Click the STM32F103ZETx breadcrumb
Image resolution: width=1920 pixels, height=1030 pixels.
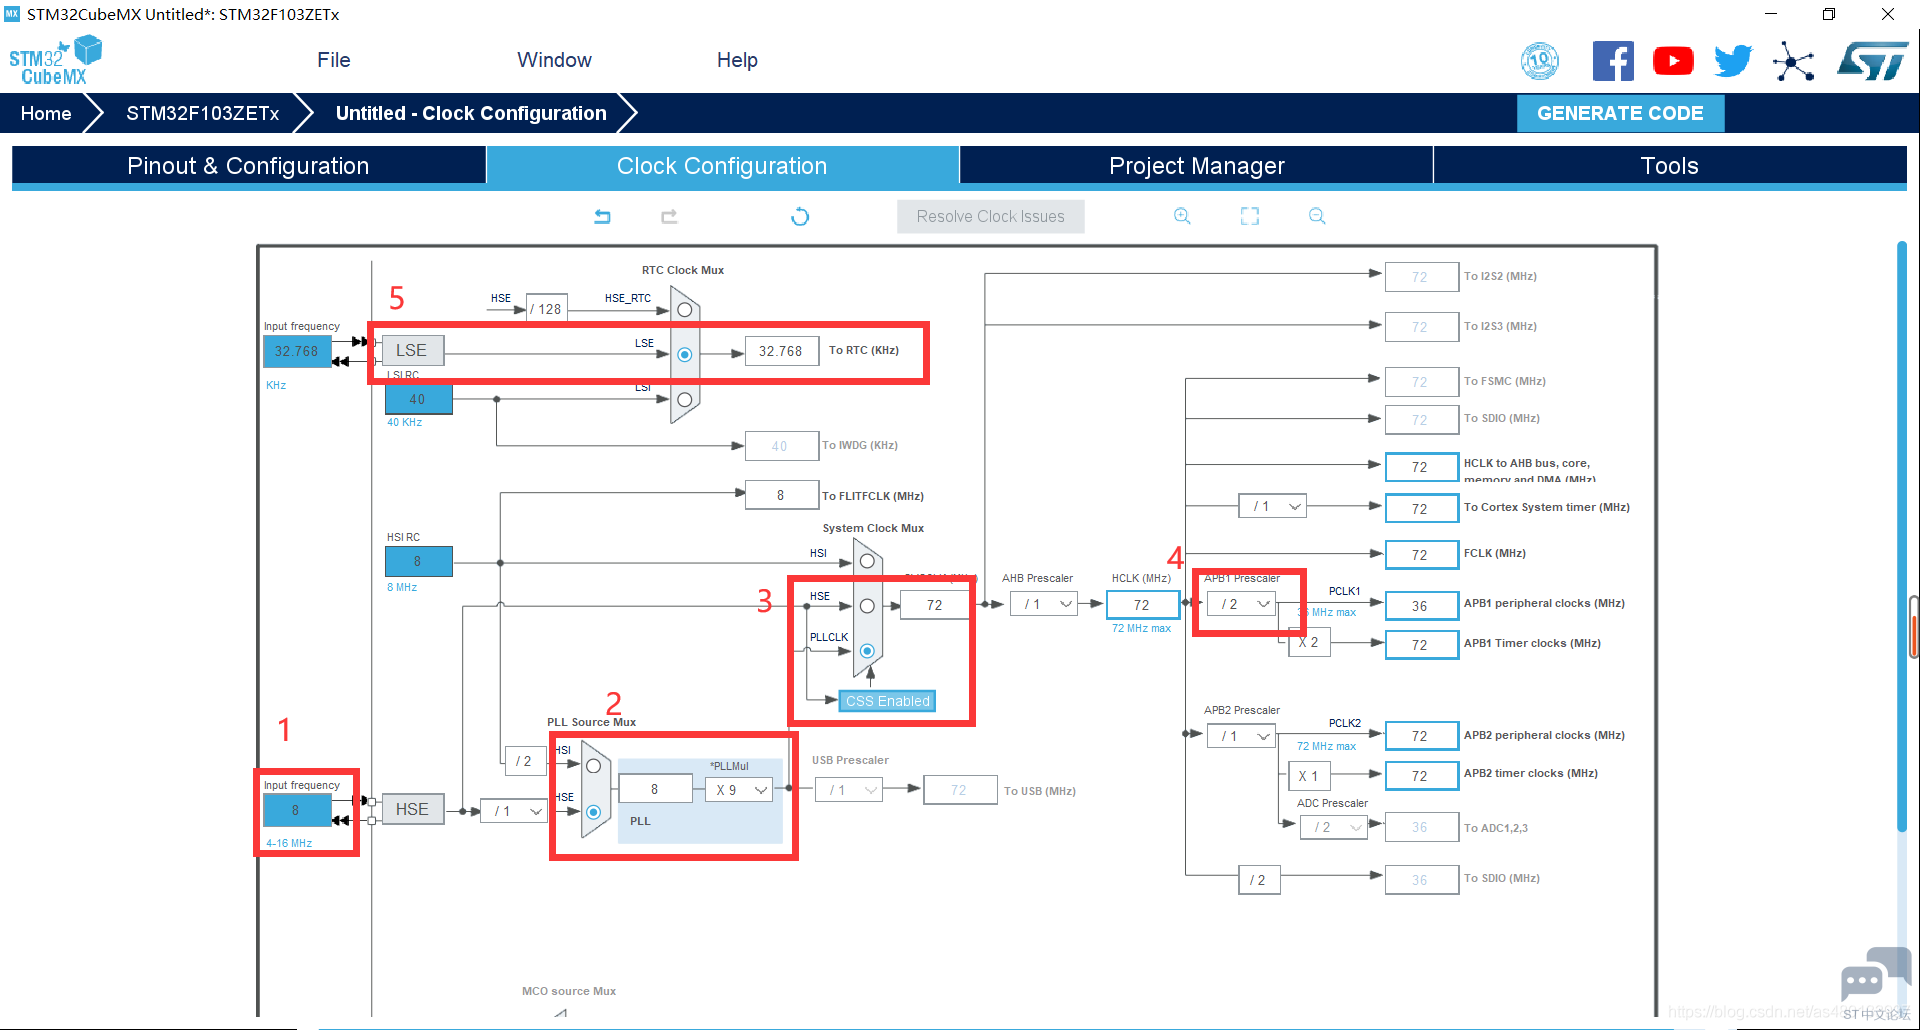pyautogui.click(x=202, y=113)
